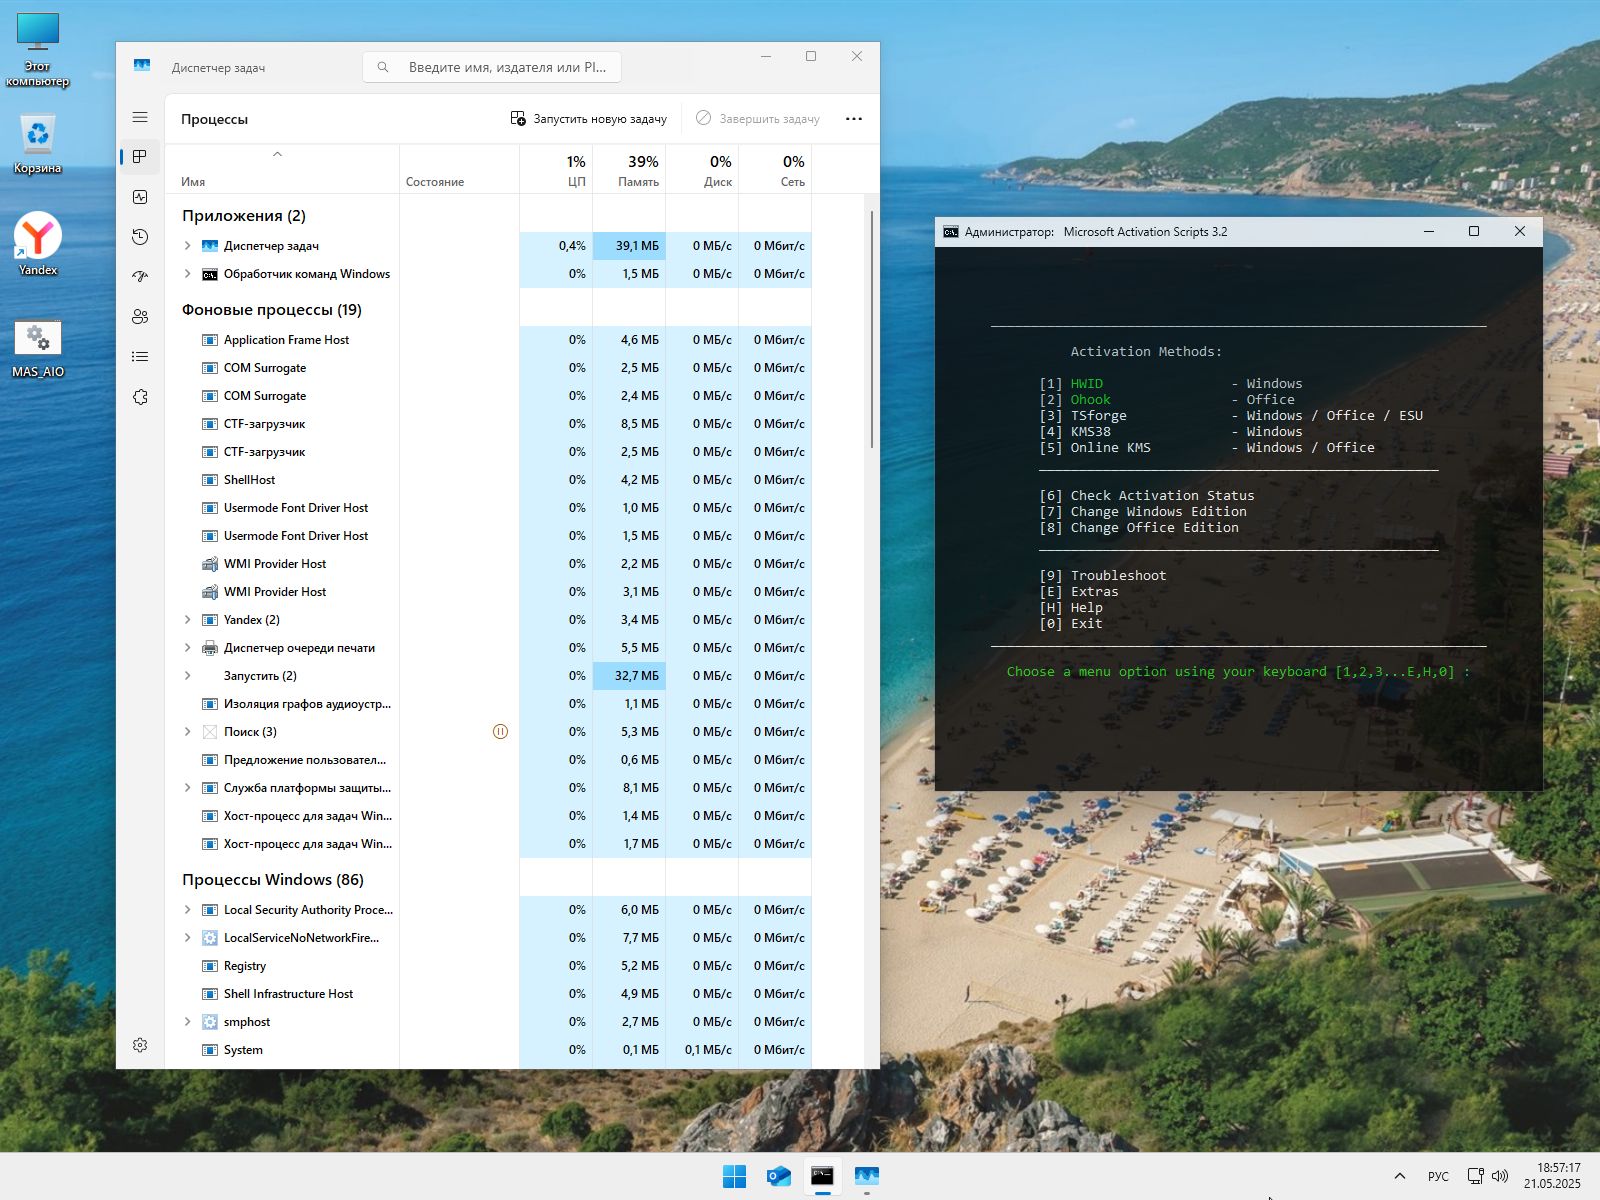Expand Поиск (3) process group

pyautogui.click(x=187, y=732)
